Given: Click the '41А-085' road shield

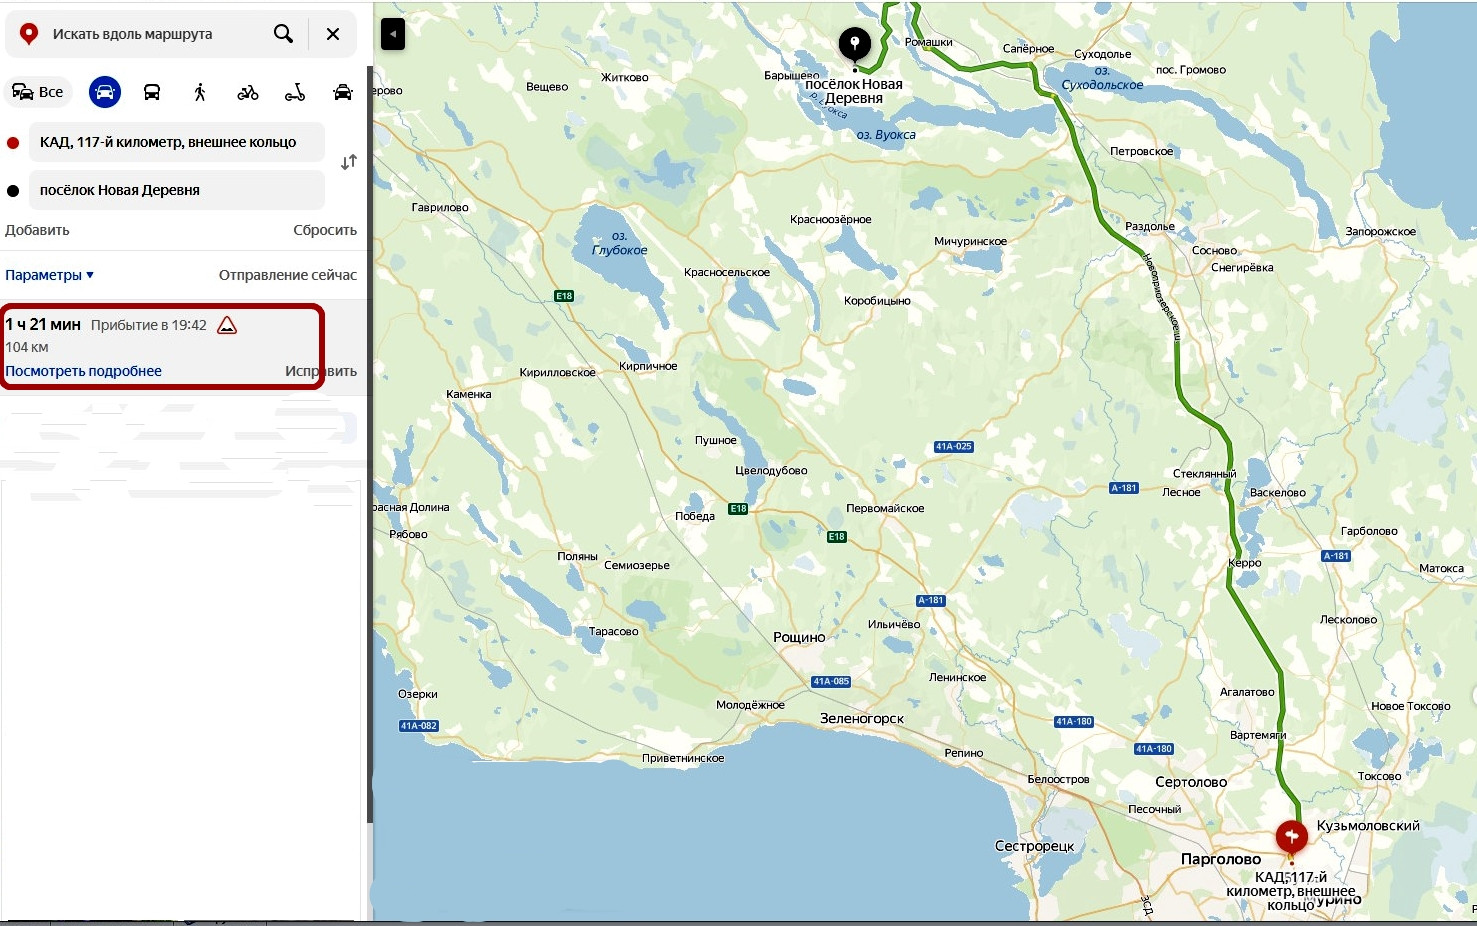Looking at the screenshot, I should click(x=831, y=682).
